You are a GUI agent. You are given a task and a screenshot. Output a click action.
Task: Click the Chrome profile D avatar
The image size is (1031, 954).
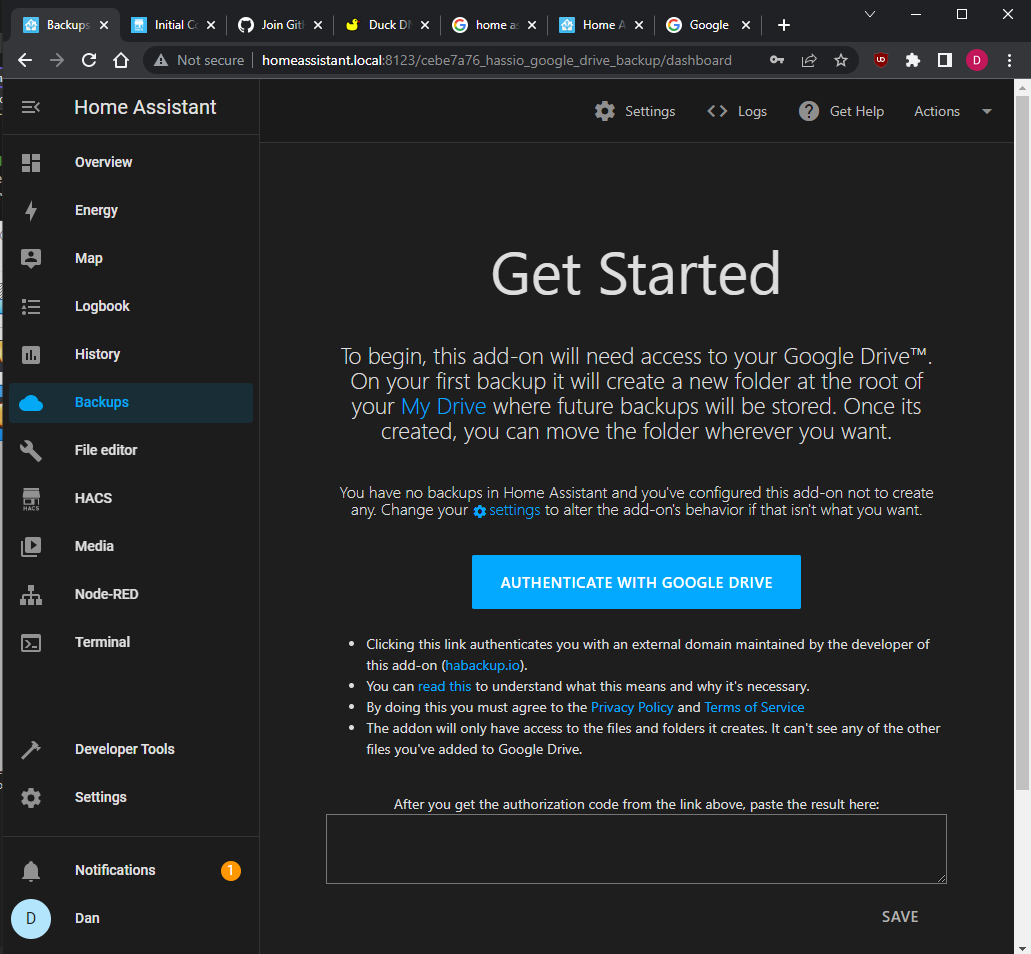click(976, 60)
